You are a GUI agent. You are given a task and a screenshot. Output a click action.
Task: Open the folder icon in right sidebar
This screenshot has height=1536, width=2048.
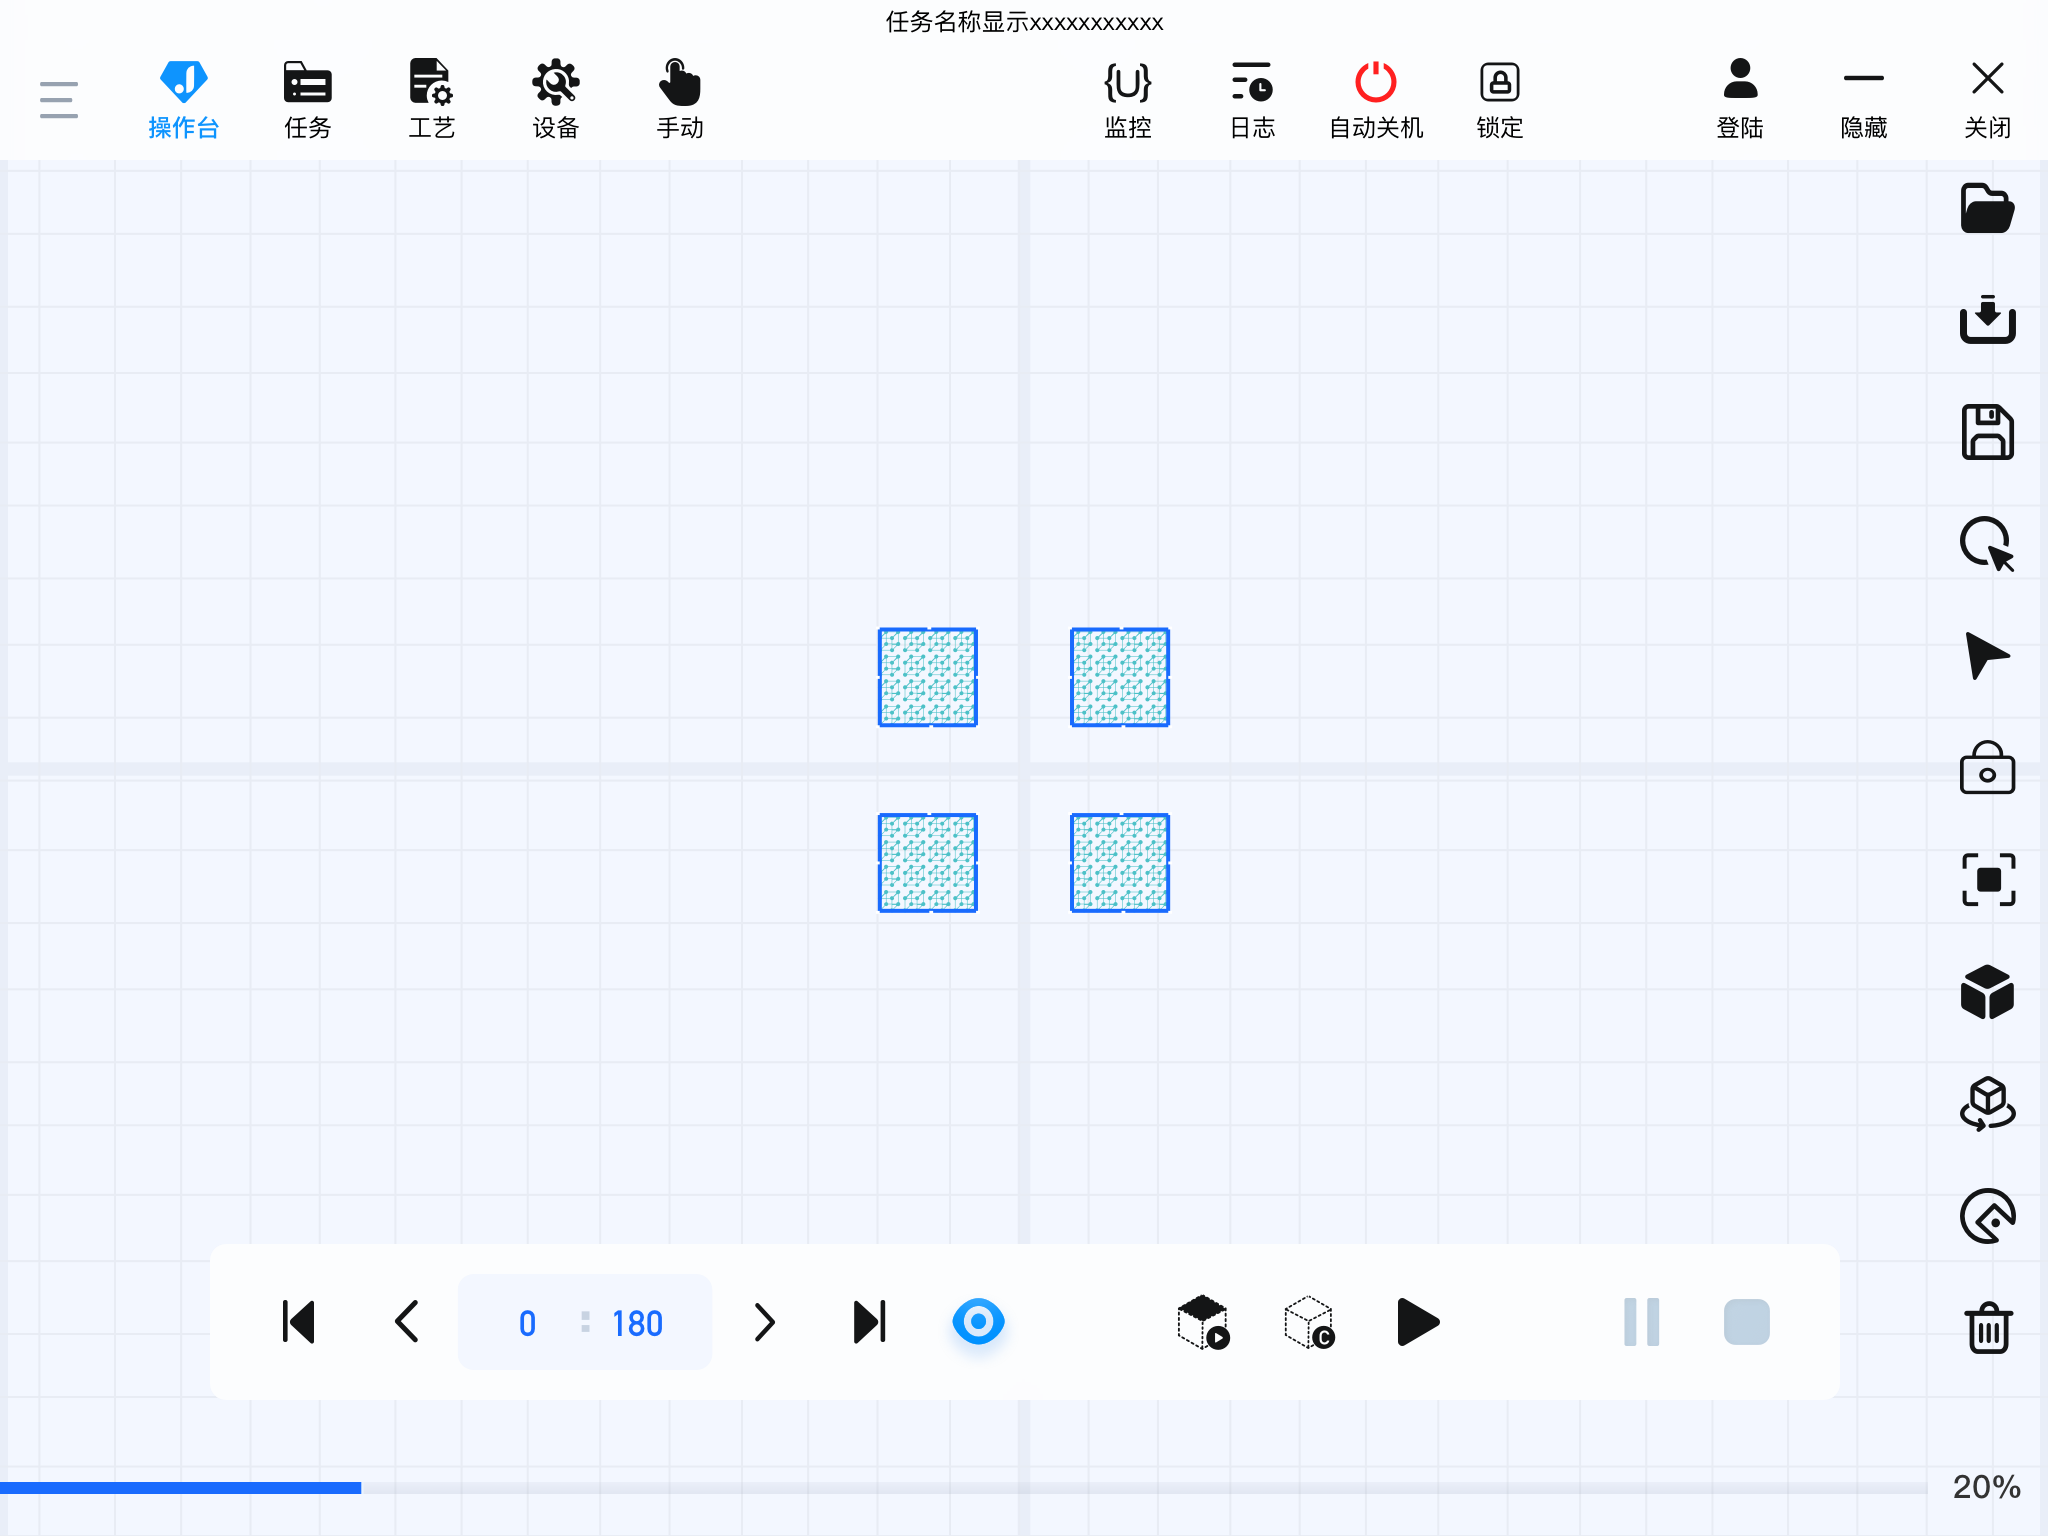click(x=1986, y=209)
